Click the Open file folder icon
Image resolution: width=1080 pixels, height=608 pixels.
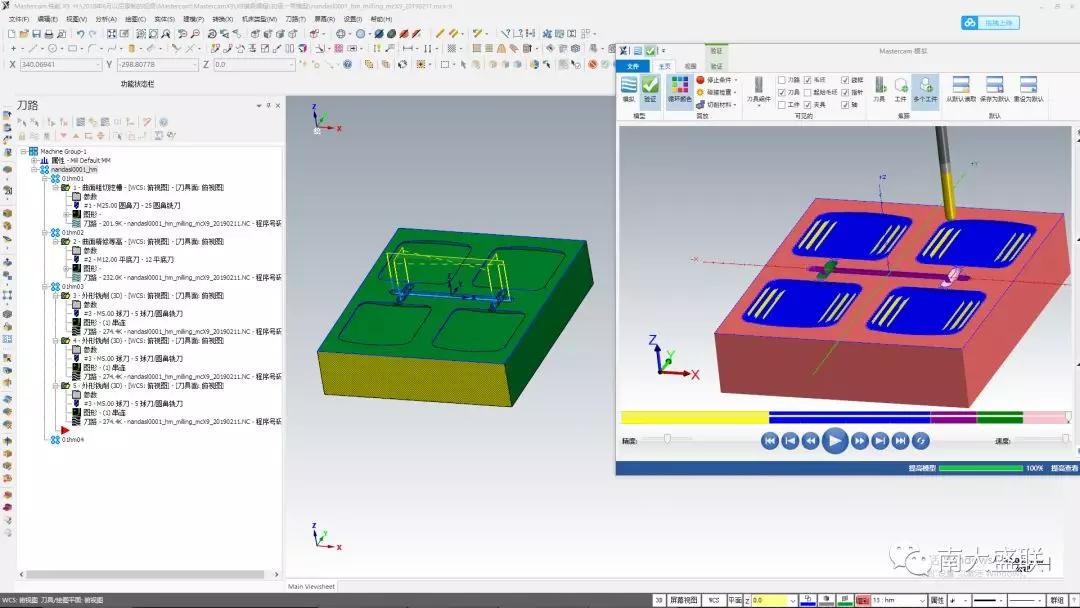24,34
